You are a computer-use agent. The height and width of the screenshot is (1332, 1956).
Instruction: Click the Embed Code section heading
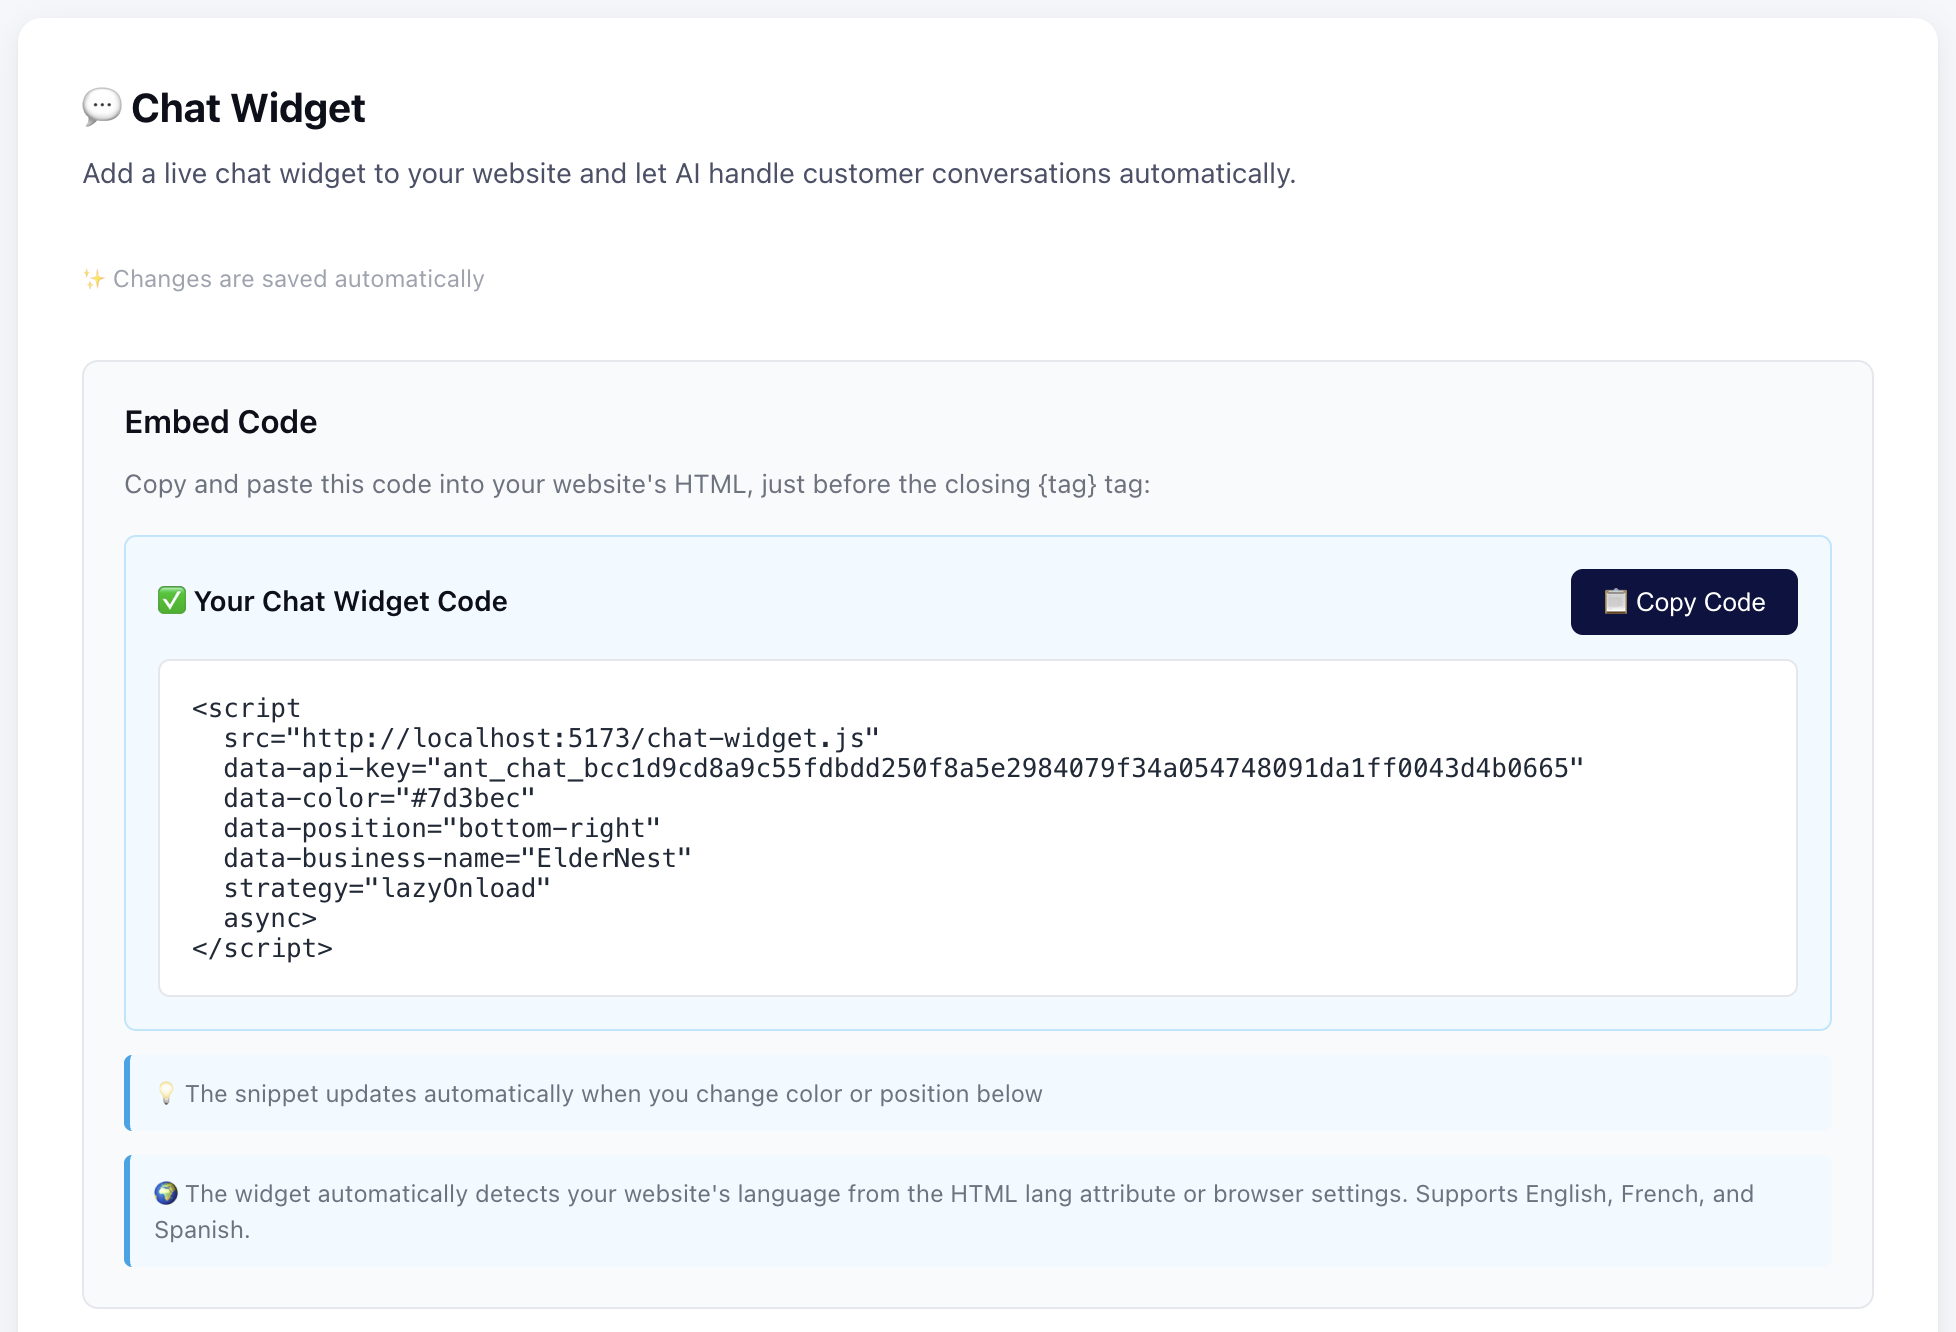(221, 422)
